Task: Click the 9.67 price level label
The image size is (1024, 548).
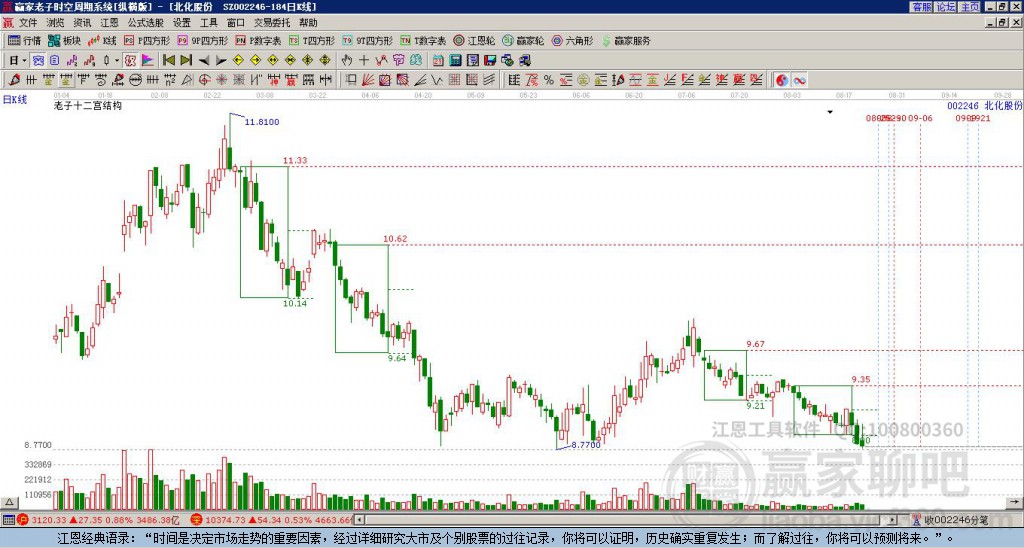Action: pos(756,344)
